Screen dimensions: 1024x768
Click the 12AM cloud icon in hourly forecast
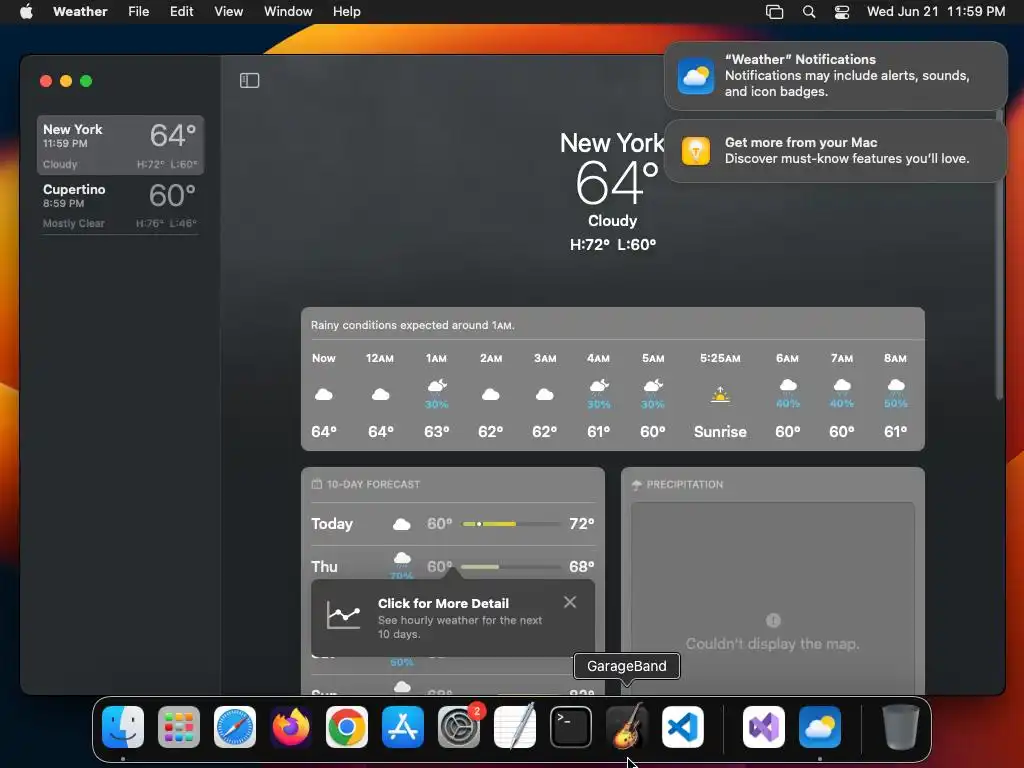pyautogui.click(x=381, y=394)
